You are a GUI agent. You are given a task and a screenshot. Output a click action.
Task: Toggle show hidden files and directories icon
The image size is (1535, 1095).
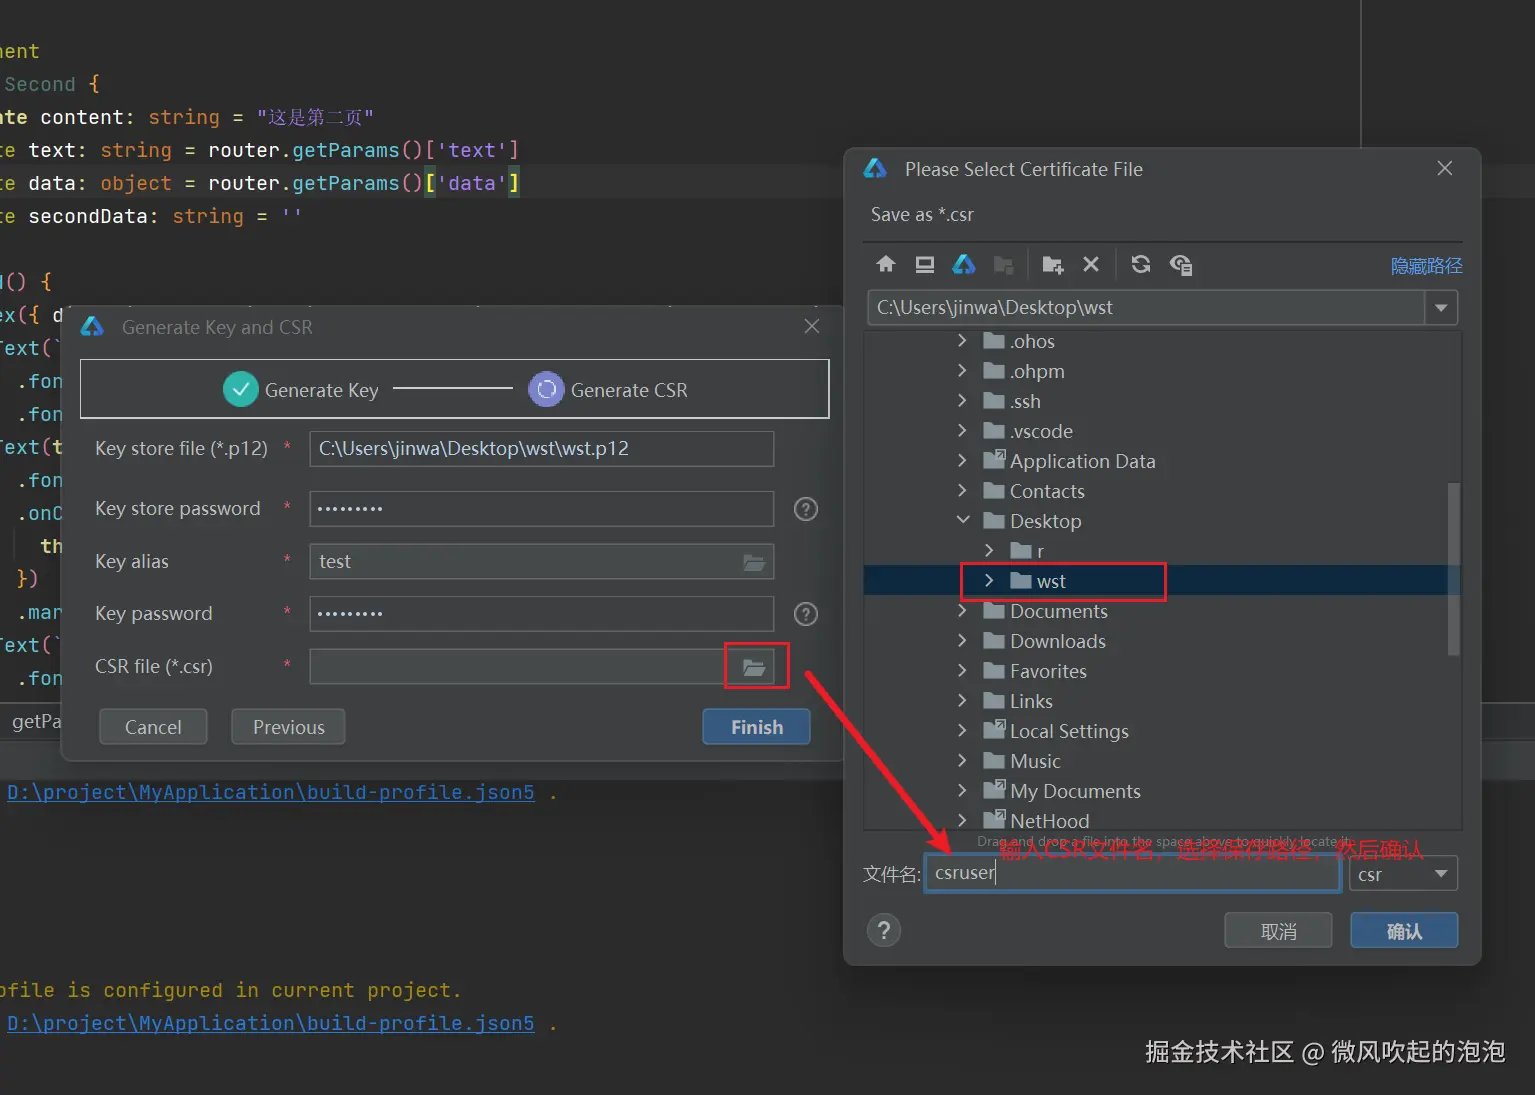pyautogui.click(x=1181, y=264)
